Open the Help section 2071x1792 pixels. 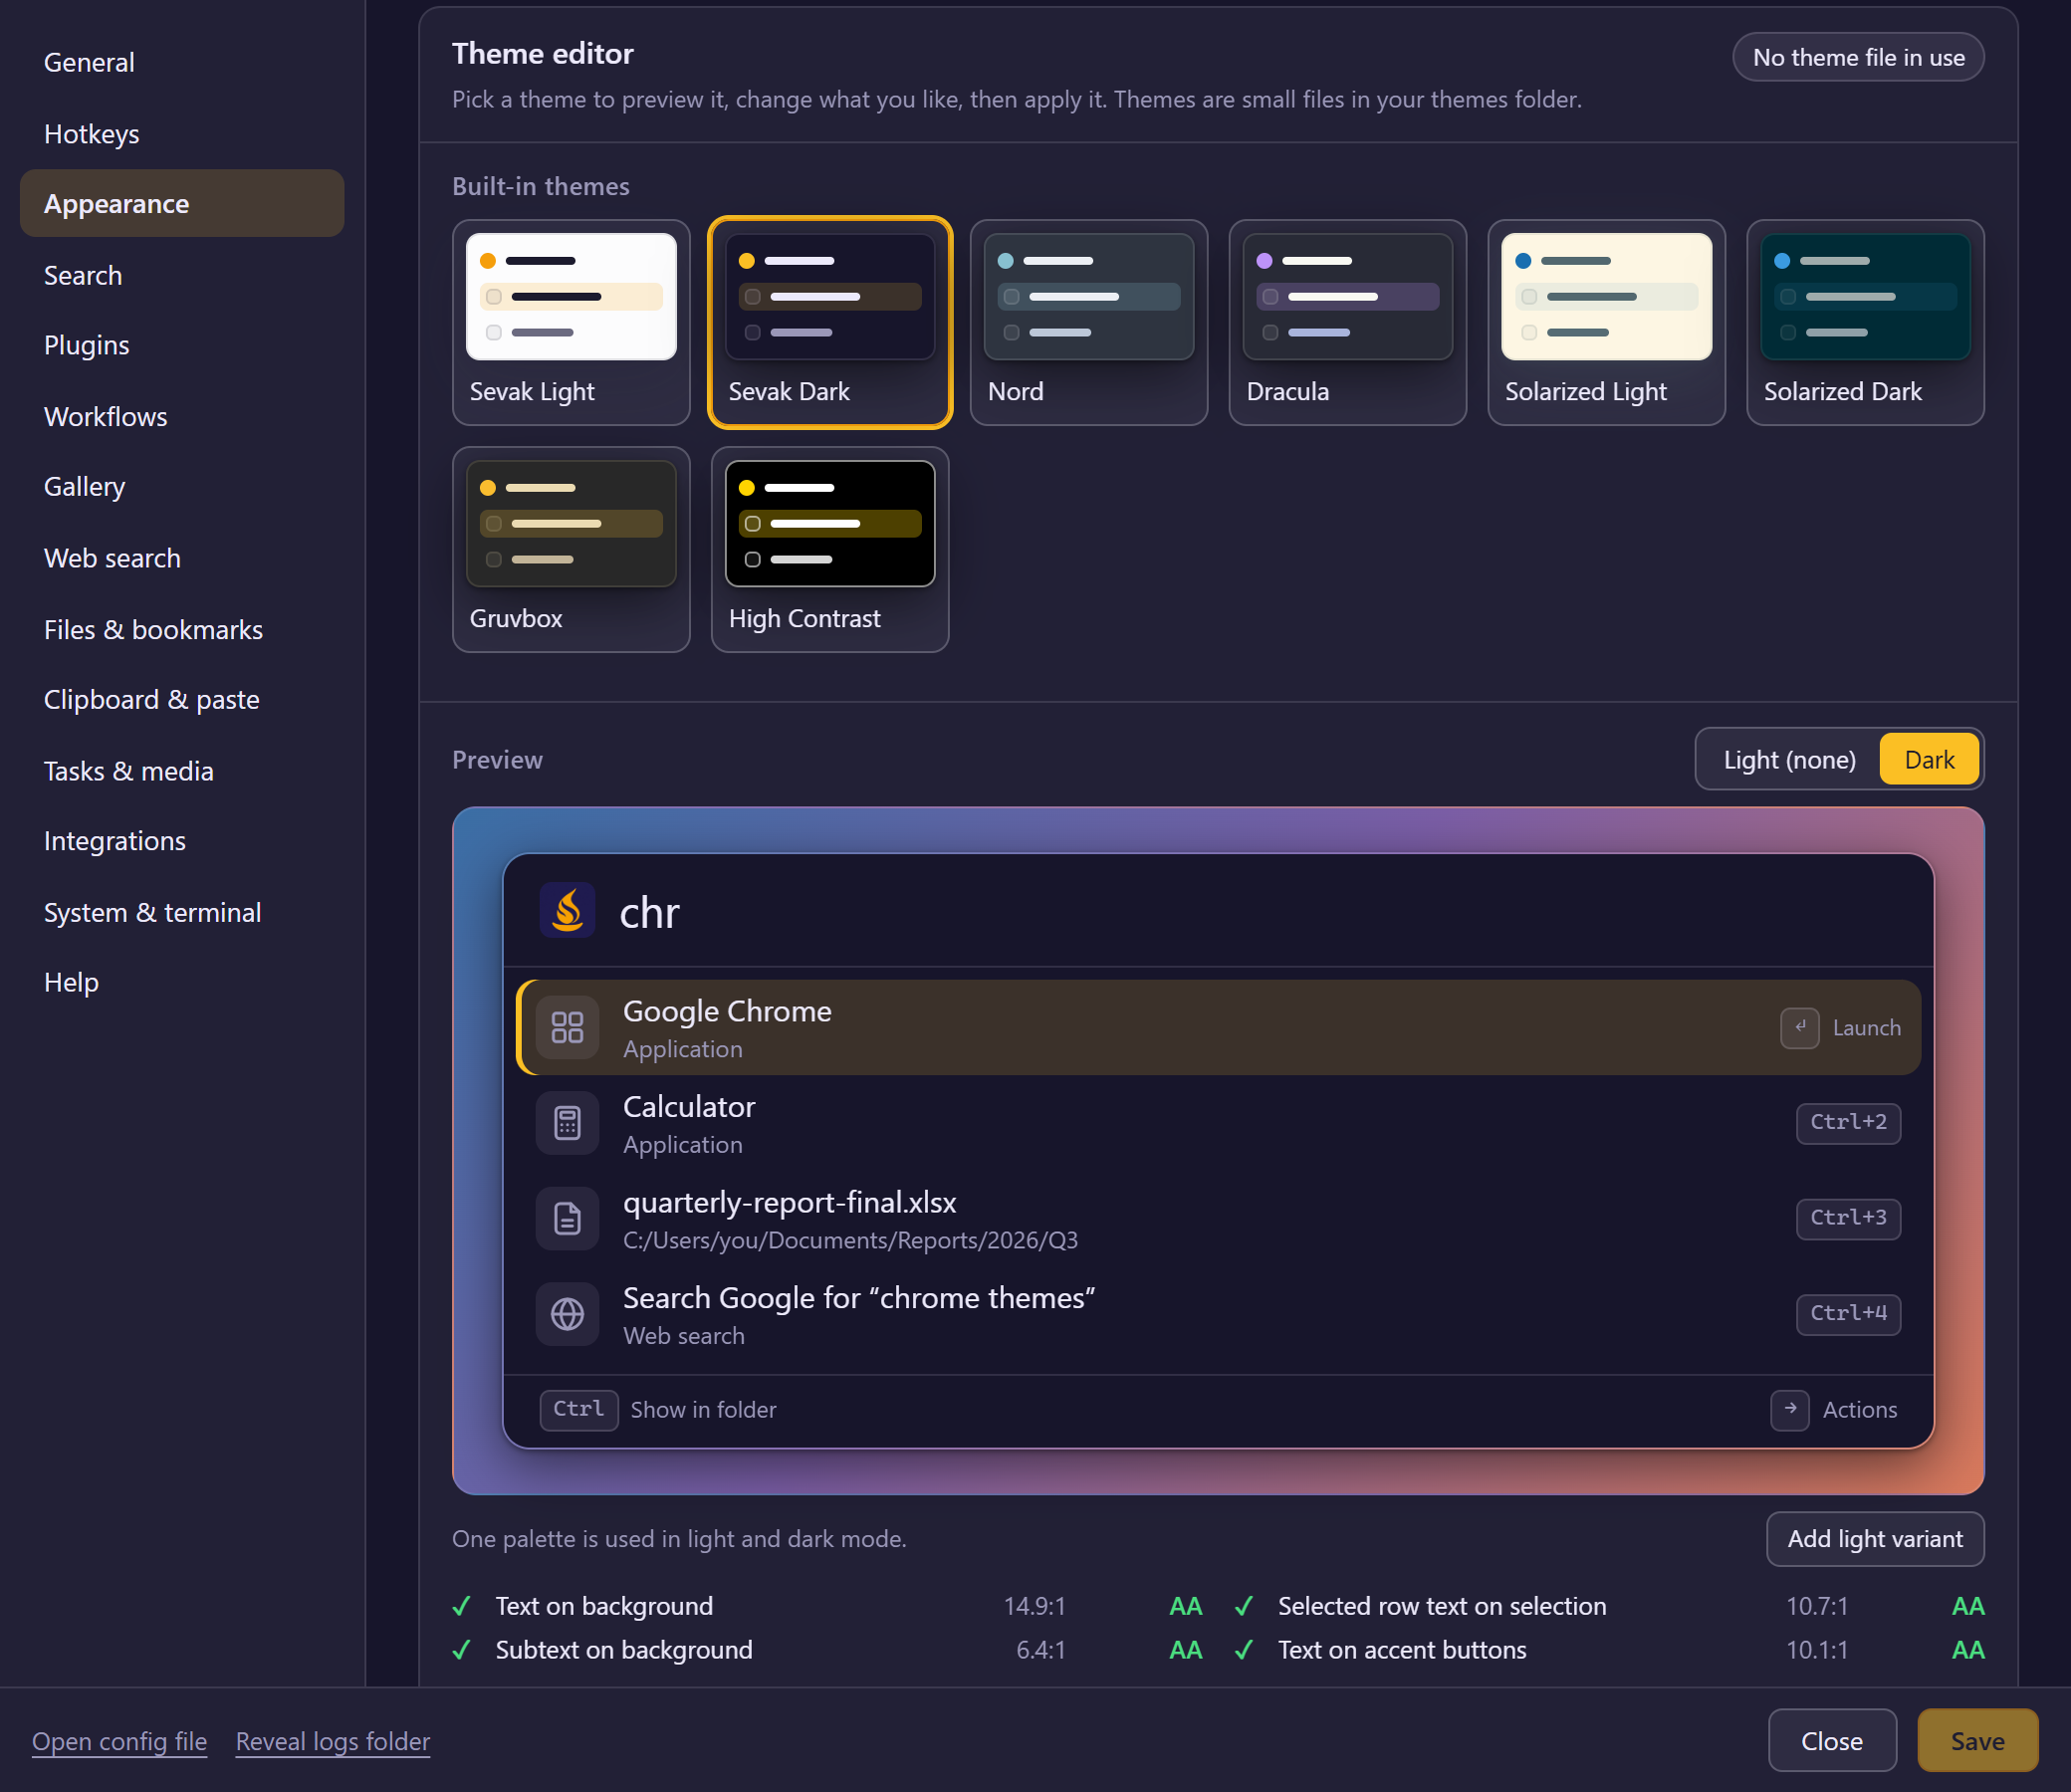182,982
